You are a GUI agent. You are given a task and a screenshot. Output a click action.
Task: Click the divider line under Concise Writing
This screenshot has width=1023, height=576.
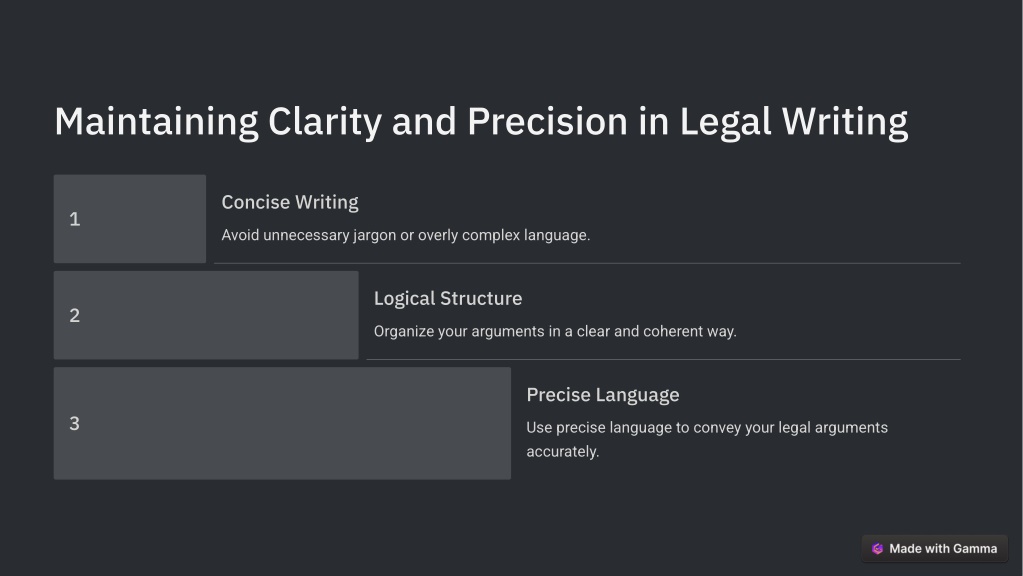587,264
